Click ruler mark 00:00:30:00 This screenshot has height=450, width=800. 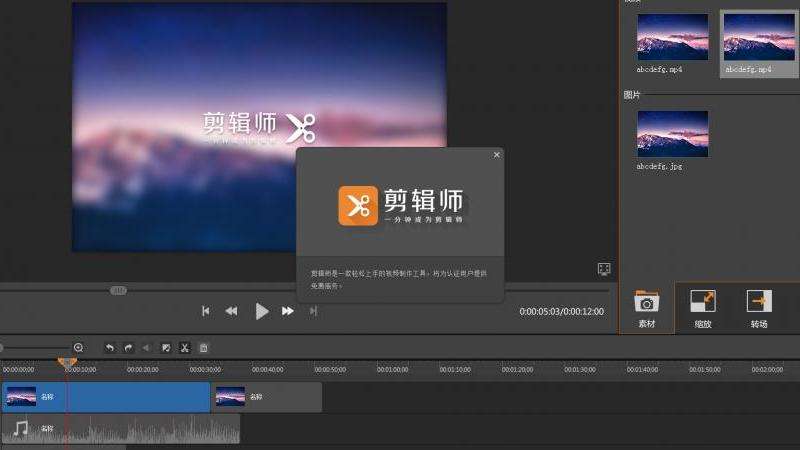205,369
